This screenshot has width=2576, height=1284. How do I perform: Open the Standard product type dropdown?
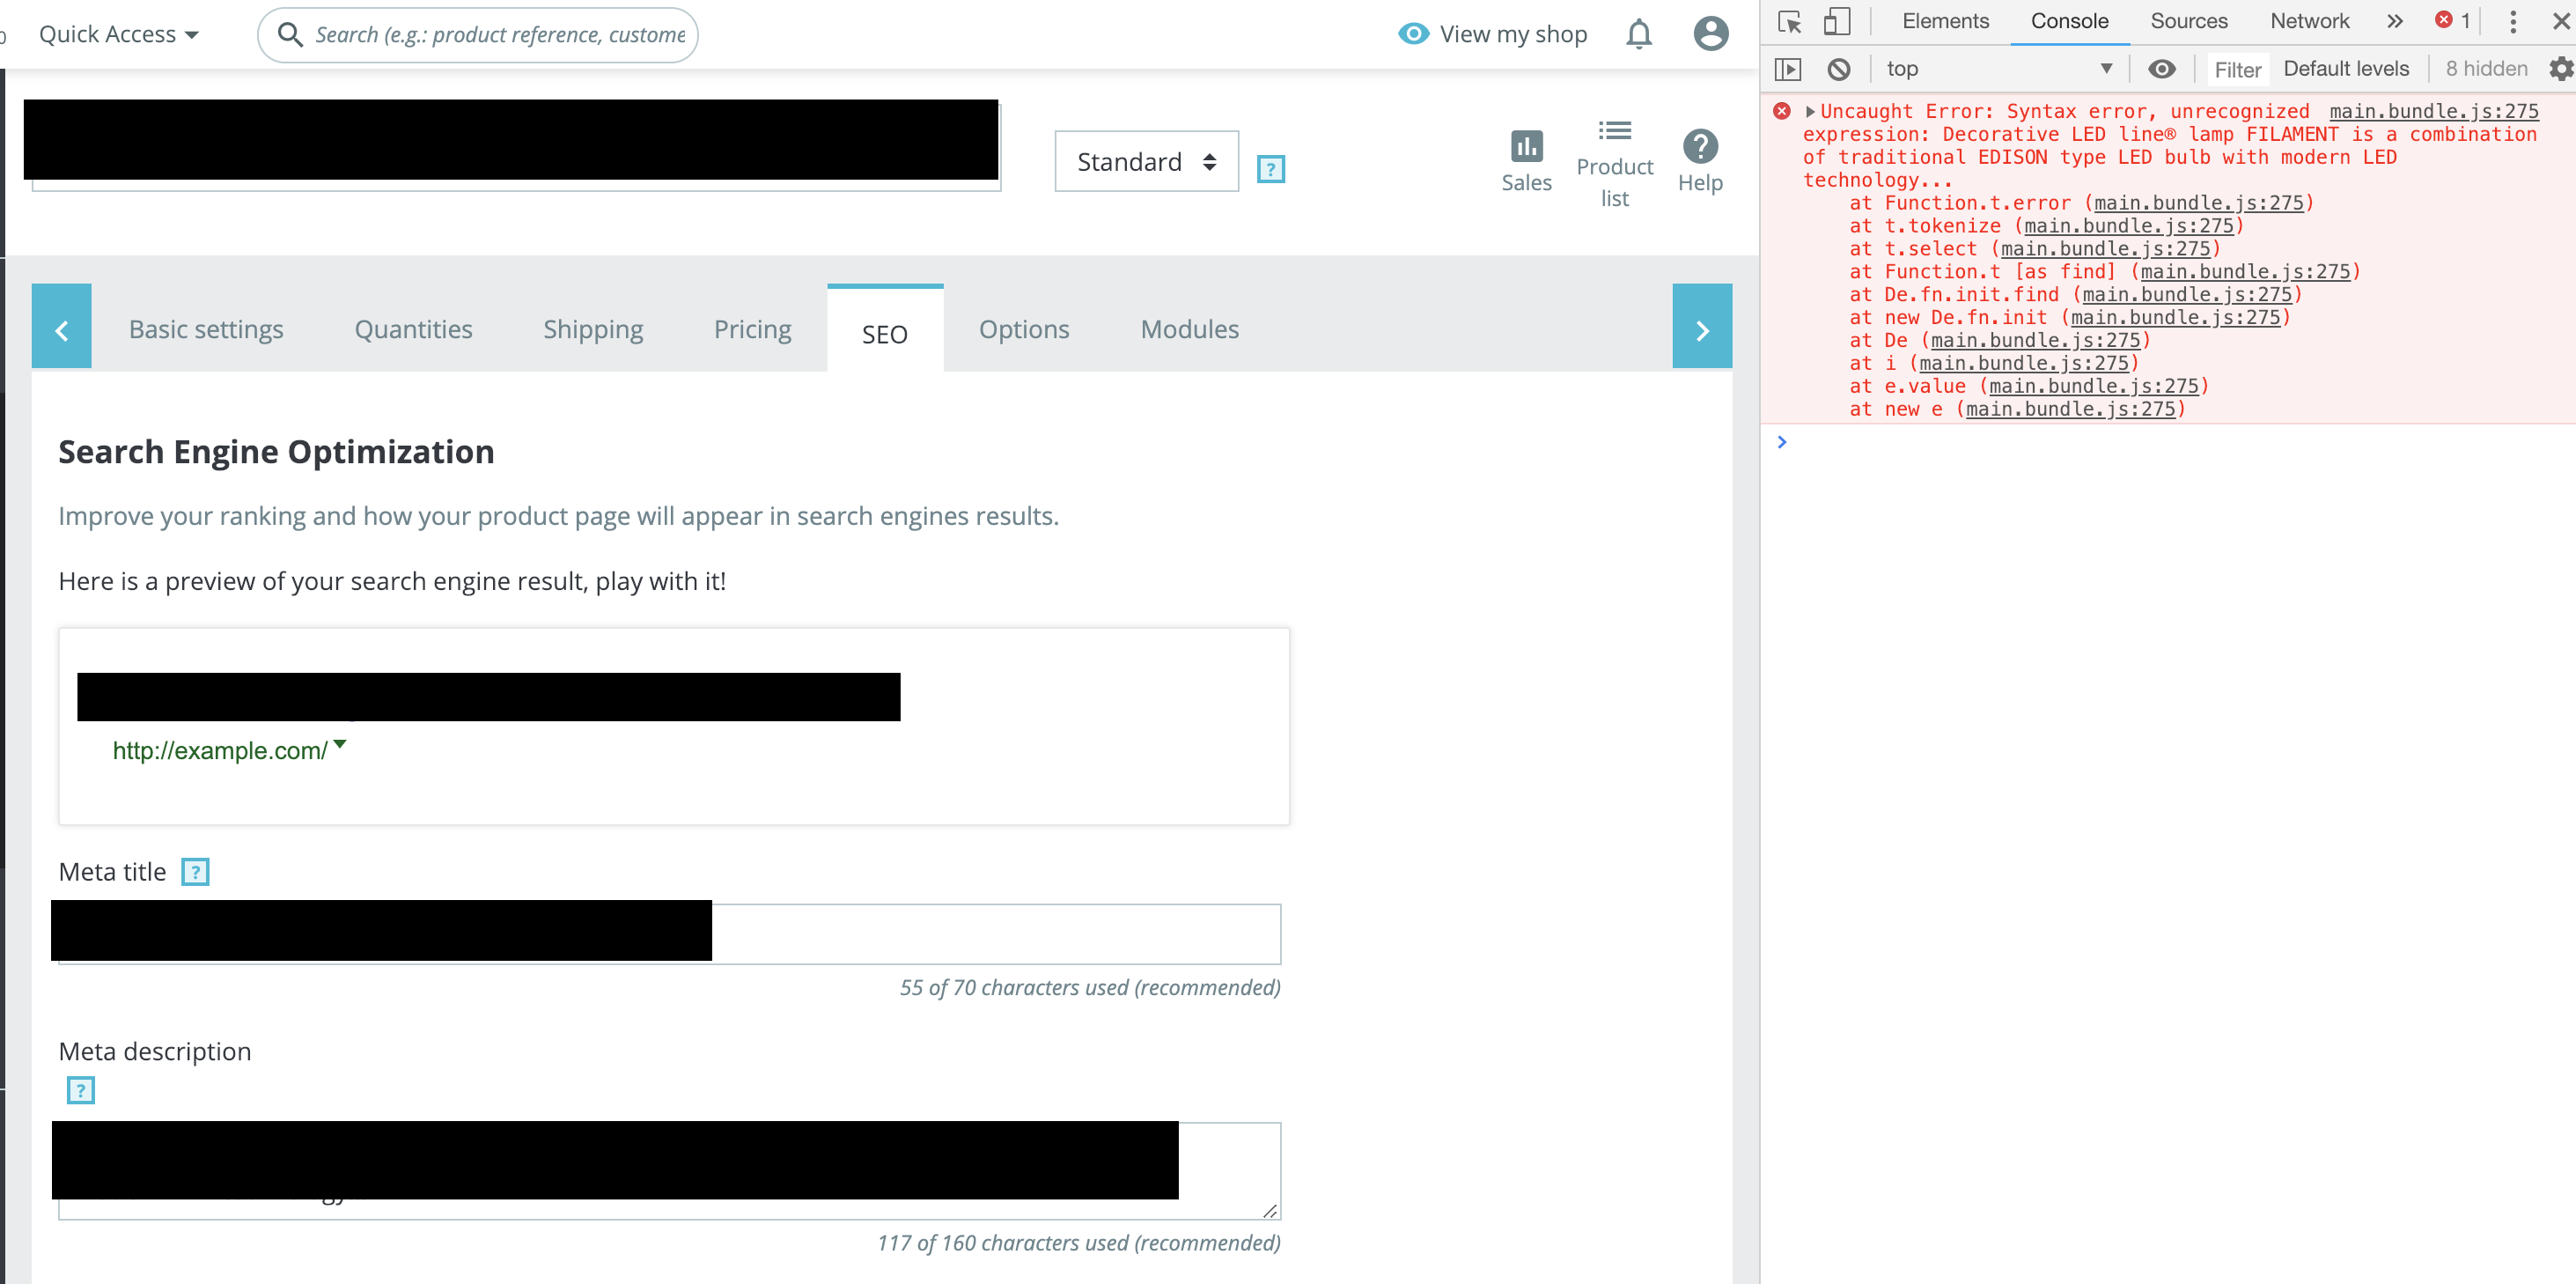click(1146, 162)
